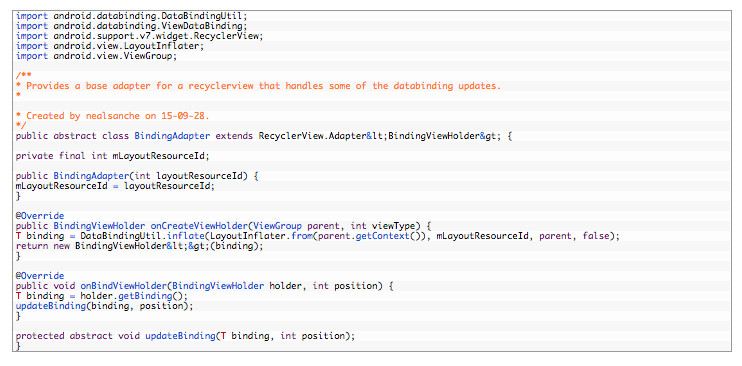This screenshot has height=366, width=742.
Task: Click the 'private final int mLayoutResourceId' line
Action: [x=113, y=156]
